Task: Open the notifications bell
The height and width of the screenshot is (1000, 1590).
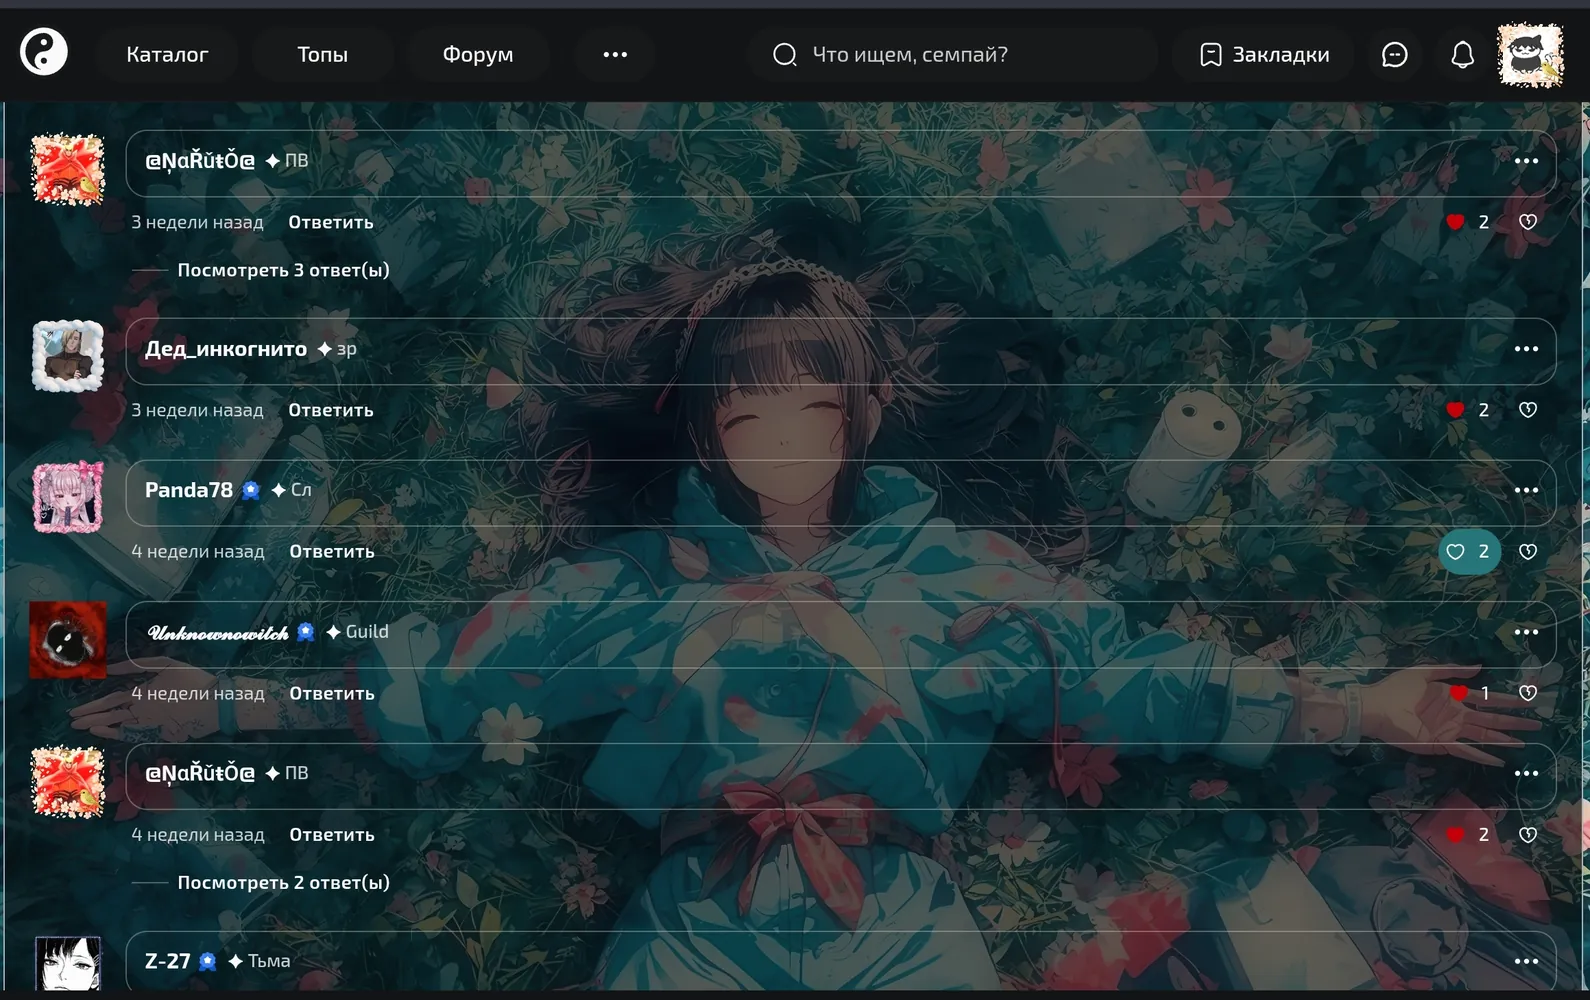Action: (x=1462, y=54)
